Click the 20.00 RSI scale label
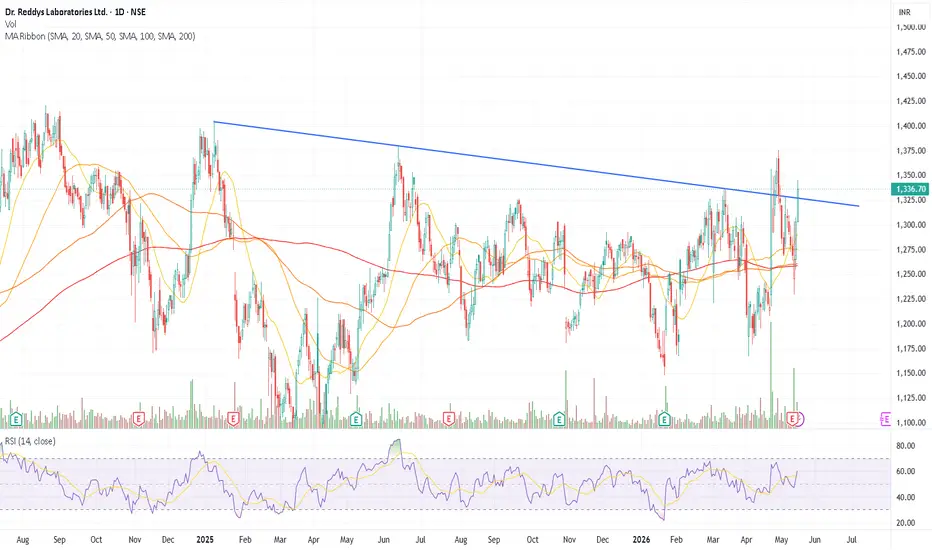This screenshot has width=932, height=550. 905,523
